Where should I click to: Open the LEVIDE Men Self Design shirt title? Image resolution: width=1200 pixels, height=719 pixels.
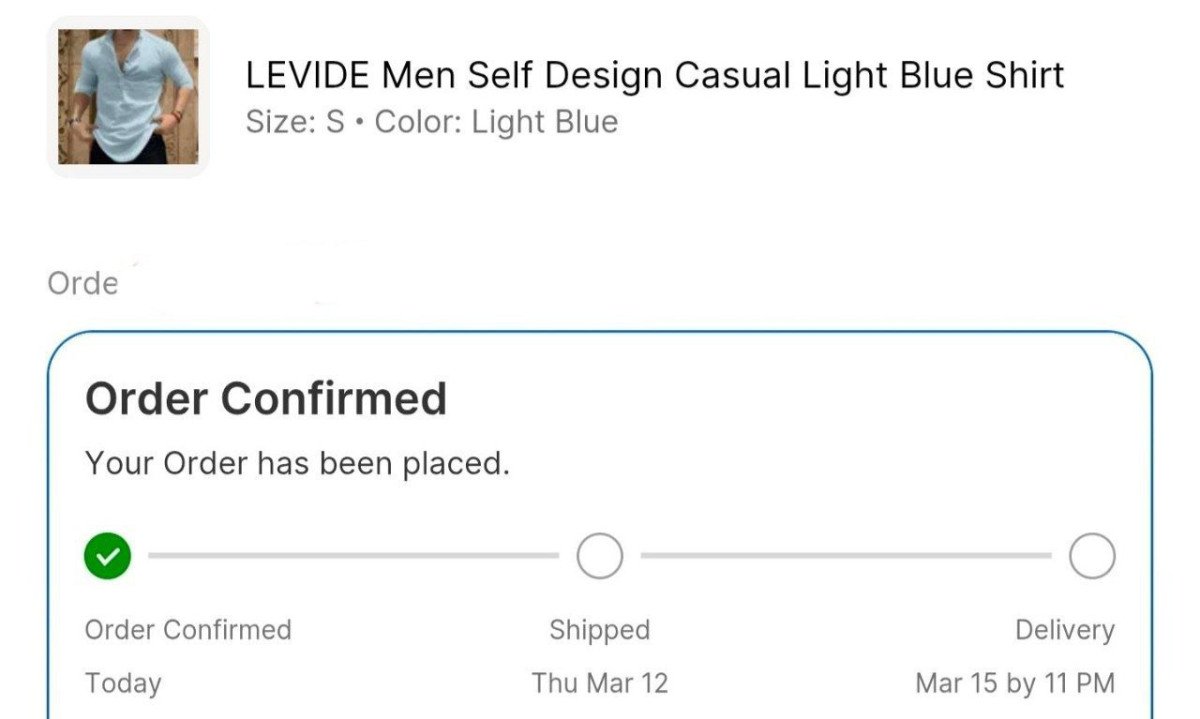pos(654,75)
